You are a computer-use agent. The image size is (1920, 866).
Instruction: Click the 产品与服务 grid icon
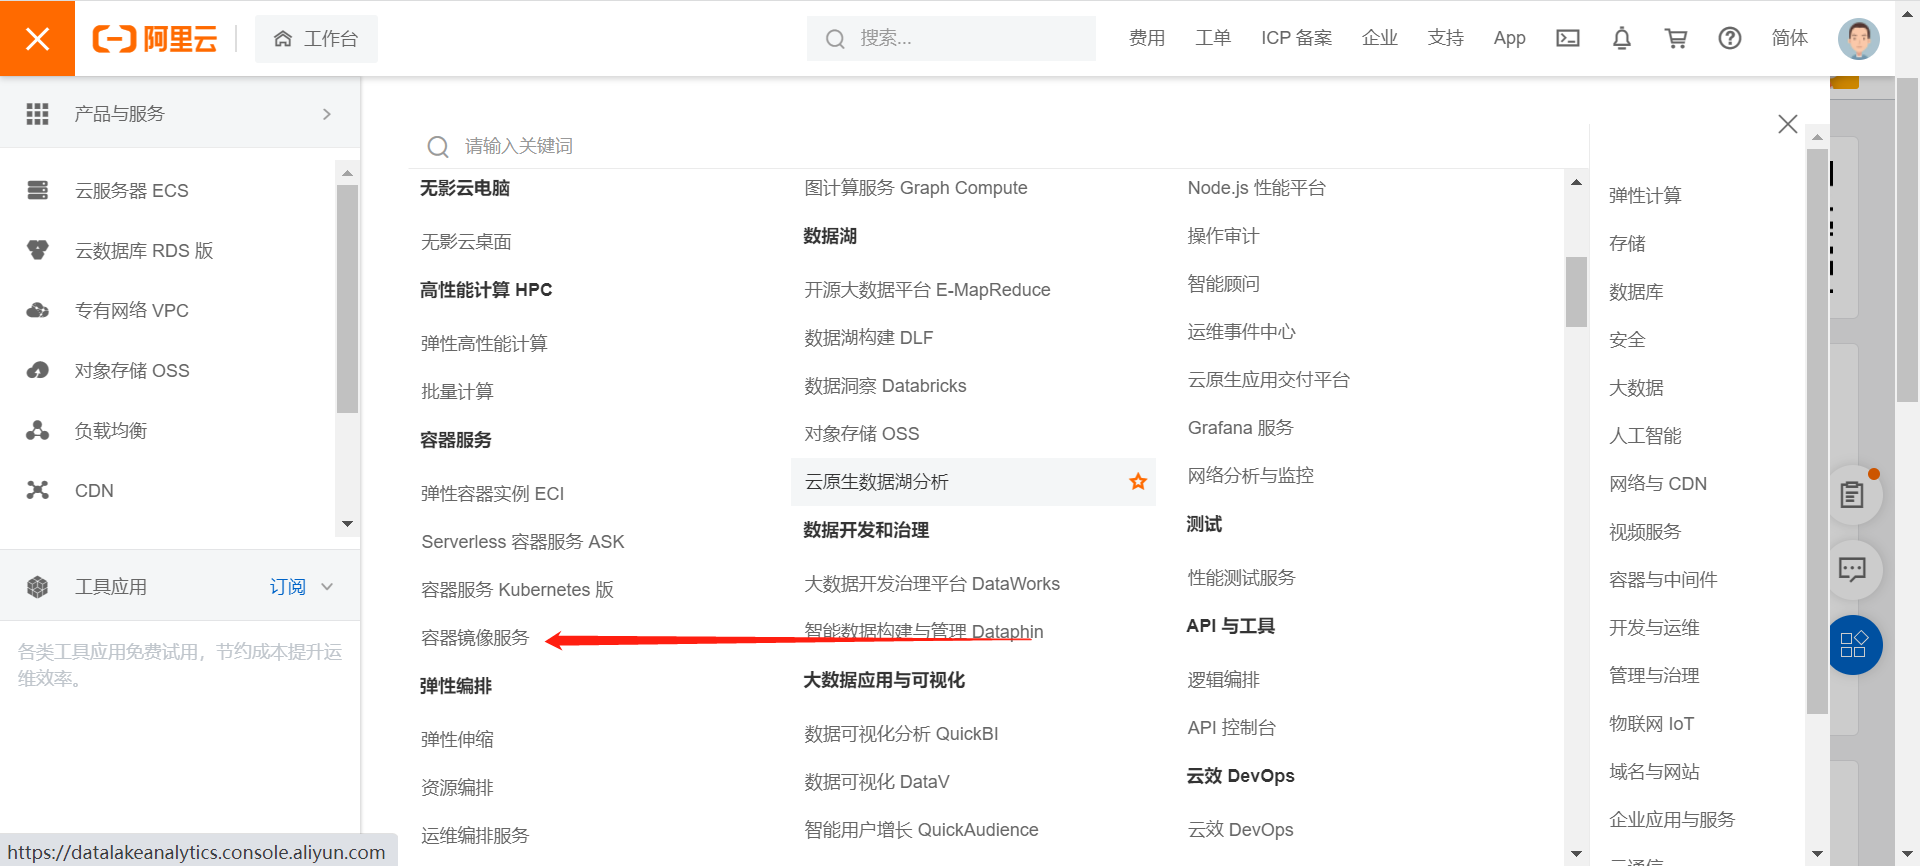tap(38, 114)
